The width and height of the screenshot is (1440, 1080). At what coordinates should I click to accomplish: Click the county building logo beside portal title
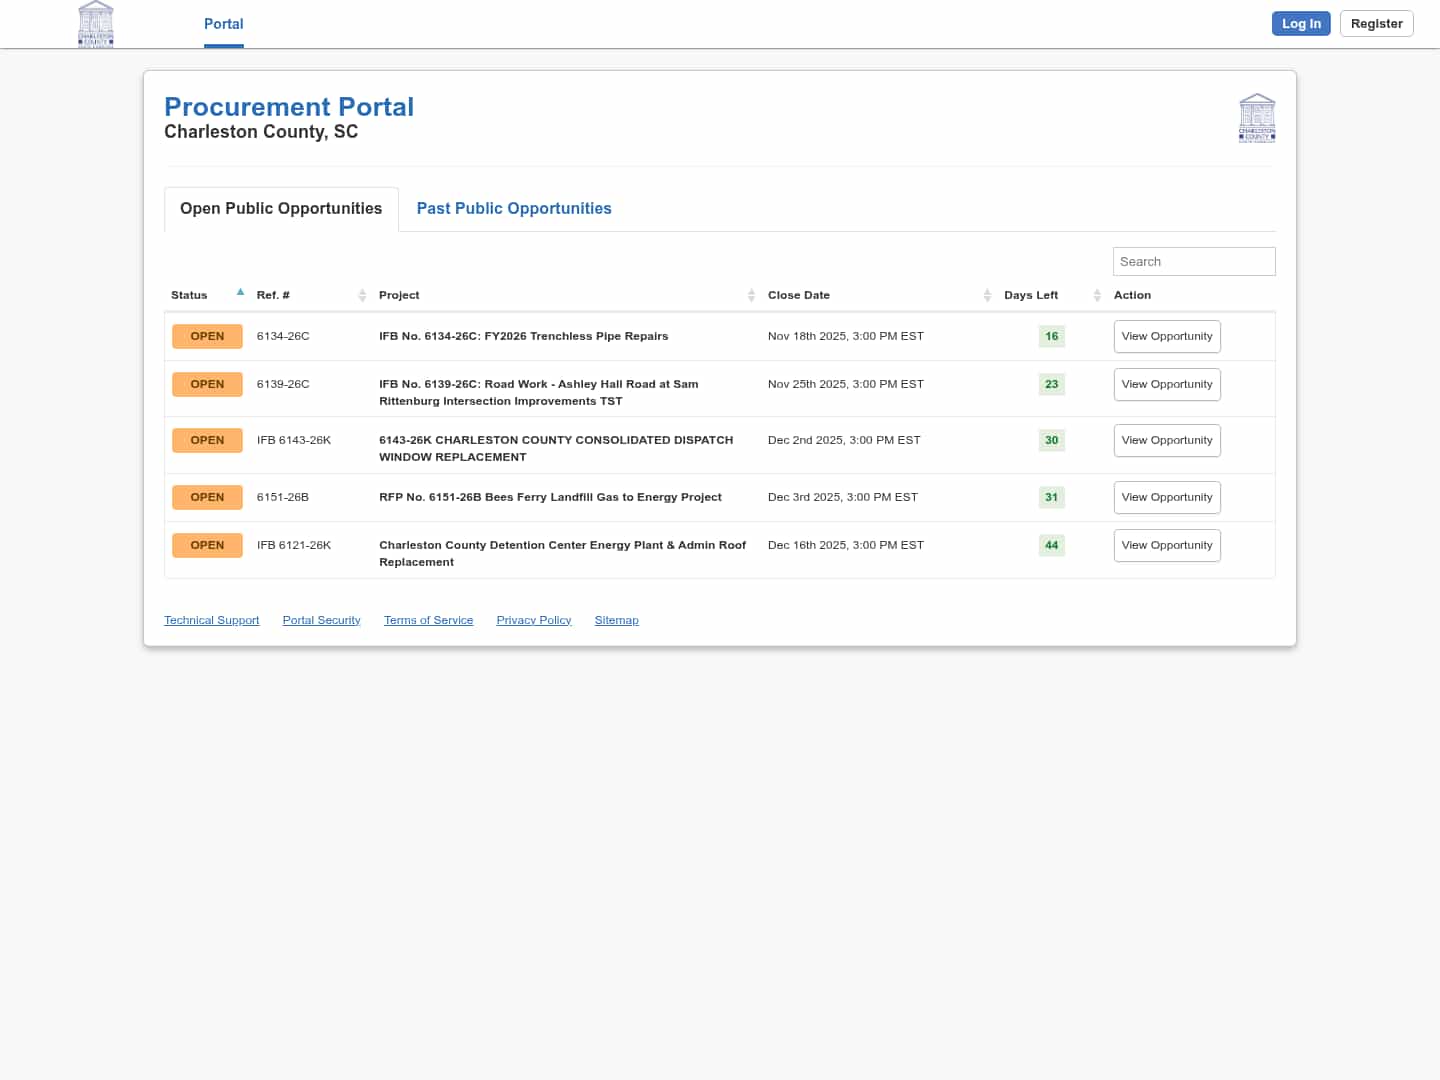1256,118
